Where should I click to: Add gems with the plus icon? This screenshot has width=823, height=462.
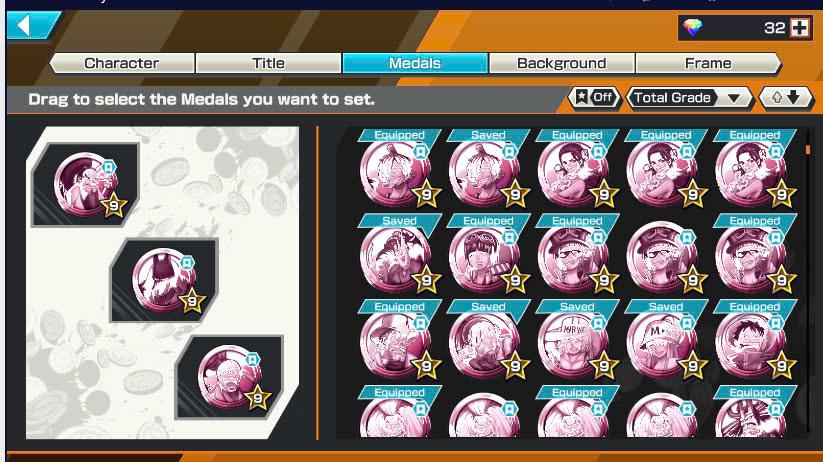pos(800,28)
